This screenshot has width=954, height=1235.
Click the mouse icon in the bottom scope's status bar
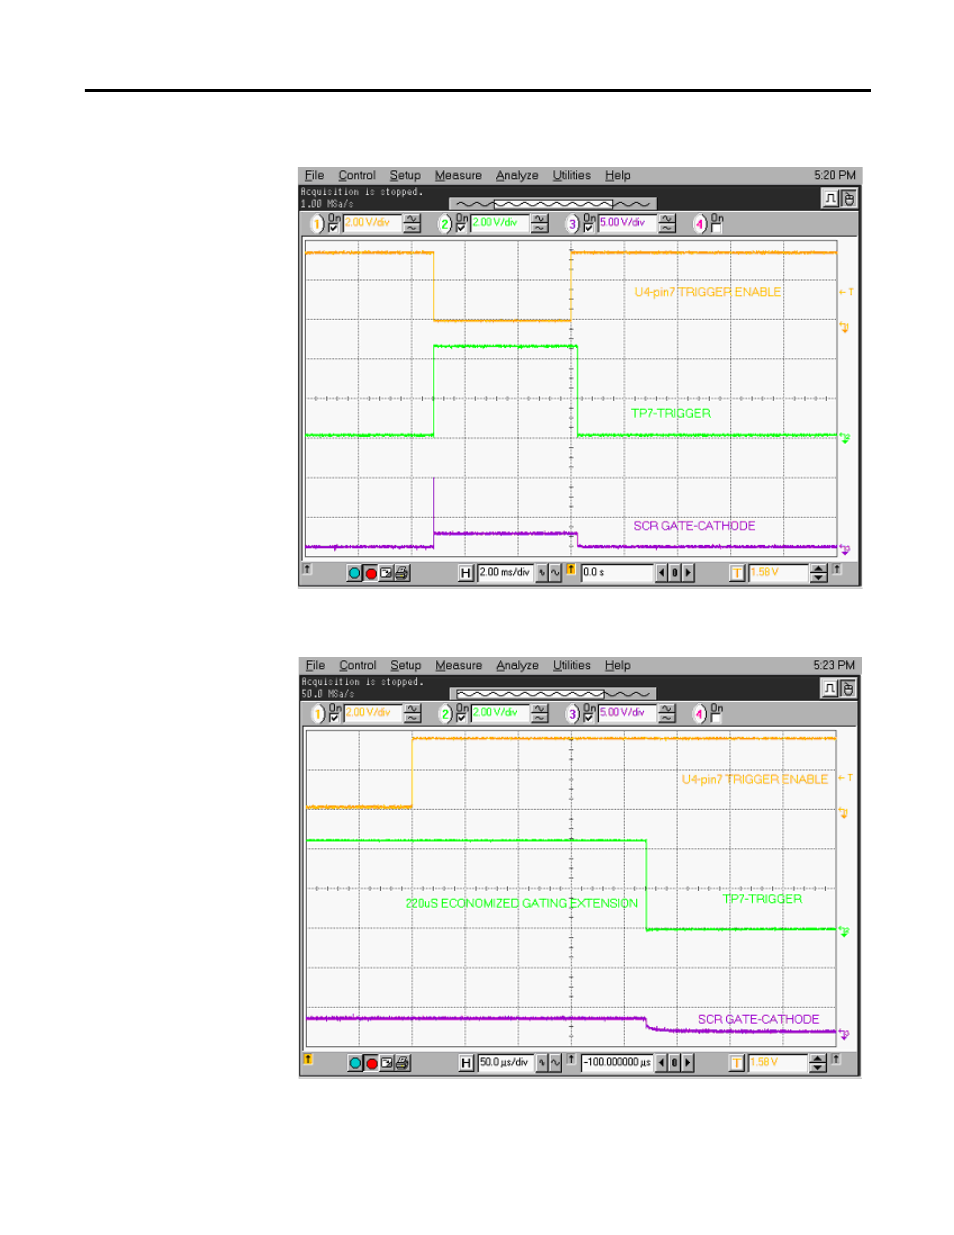pyautogui.click(x=848, y=689)
